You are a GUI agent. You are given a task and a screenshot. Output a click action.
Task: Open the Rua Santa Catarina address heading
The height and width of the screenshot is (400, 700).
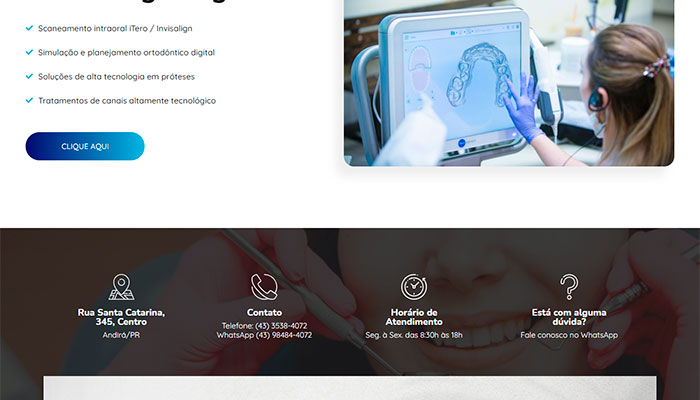coord(121,317)
